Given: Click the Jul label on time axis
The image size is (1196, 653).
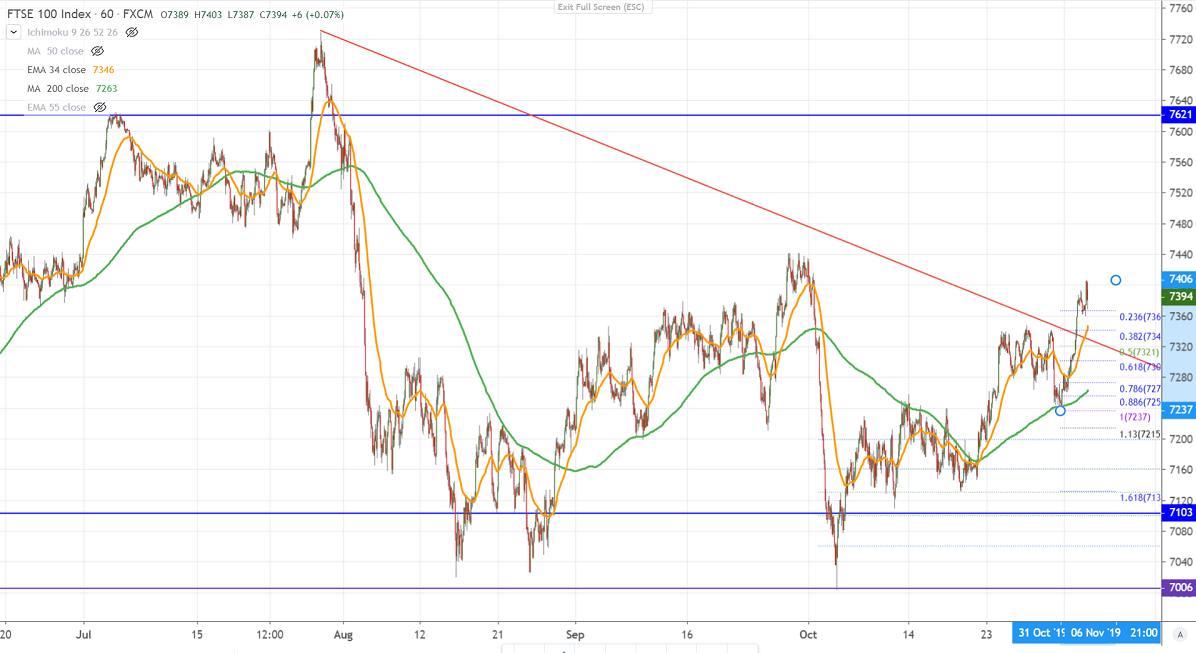Looking at the screenshot, I should click(x=84, y=634).
